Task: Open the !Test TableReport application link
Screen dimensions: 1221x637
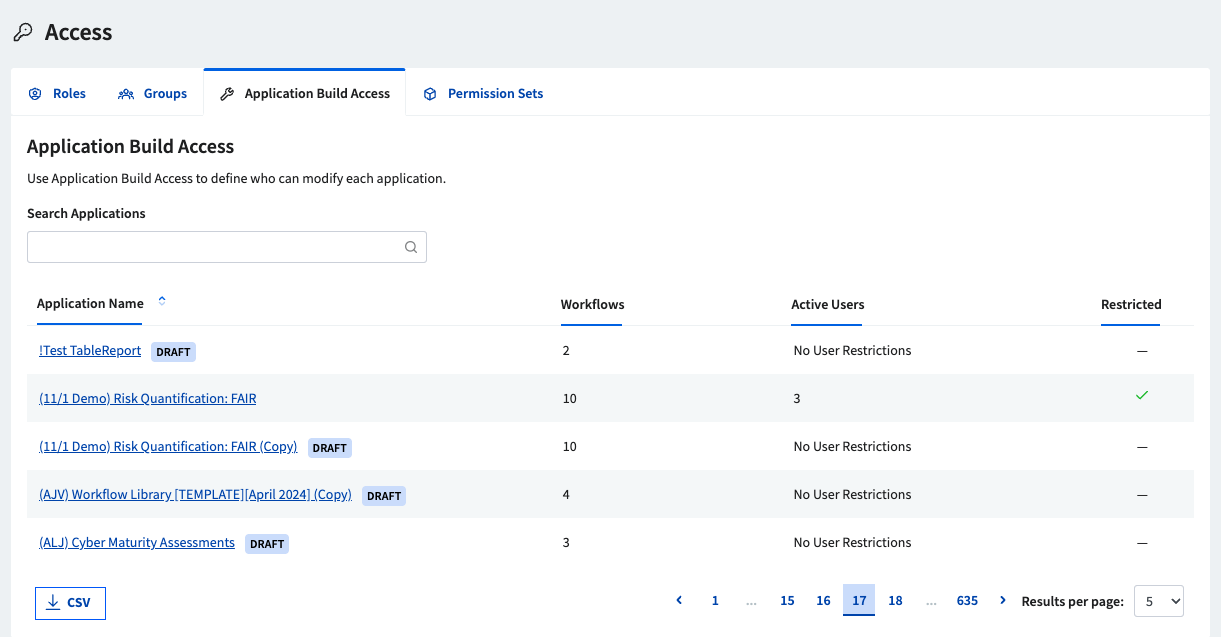Action: coord(90,351)
